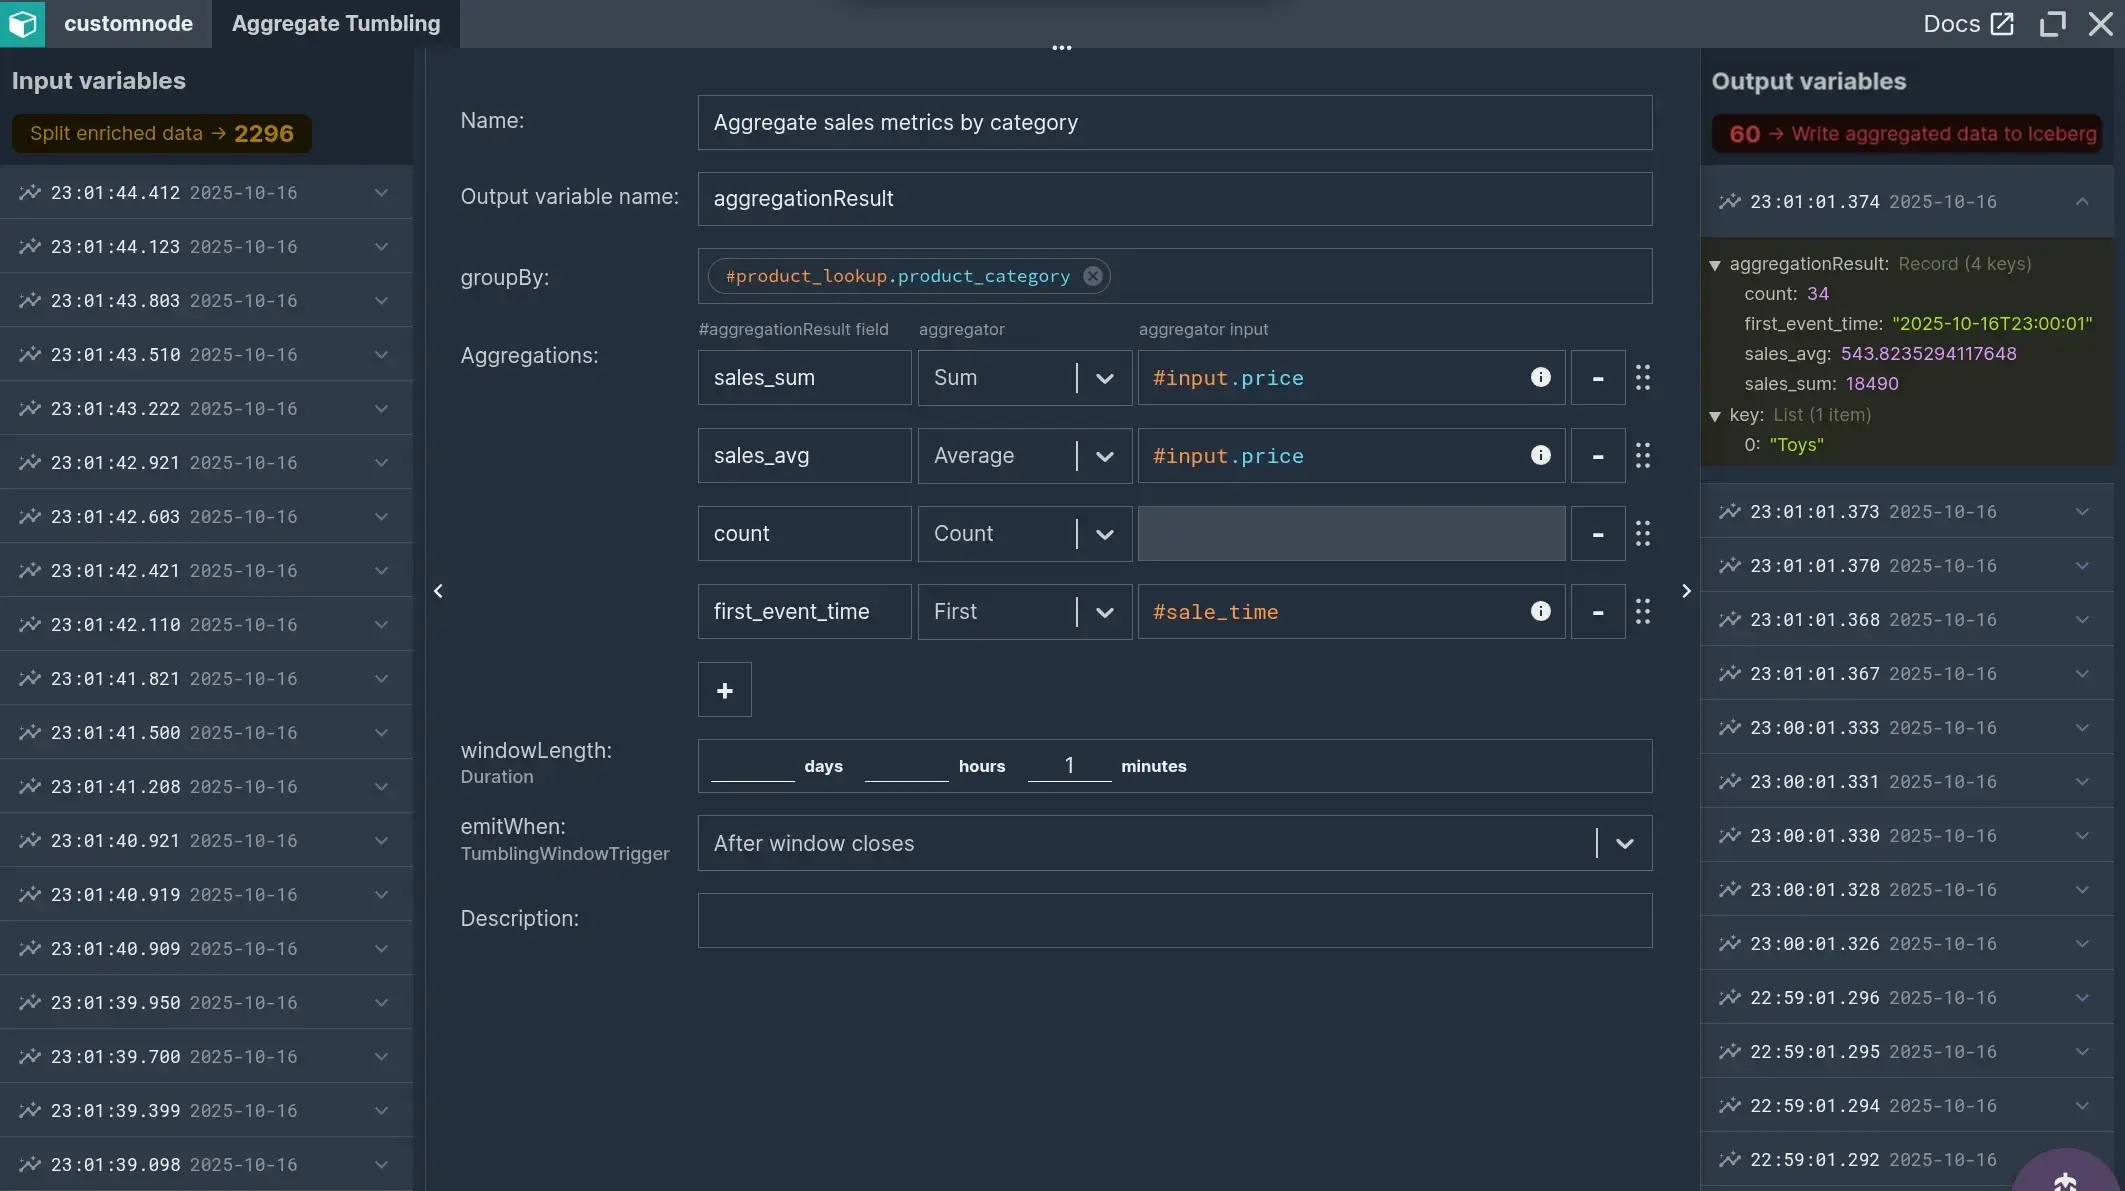Remove the product_category groupBy tag
This screenshot has width=2125, height=1191.
pos(1093,276)
